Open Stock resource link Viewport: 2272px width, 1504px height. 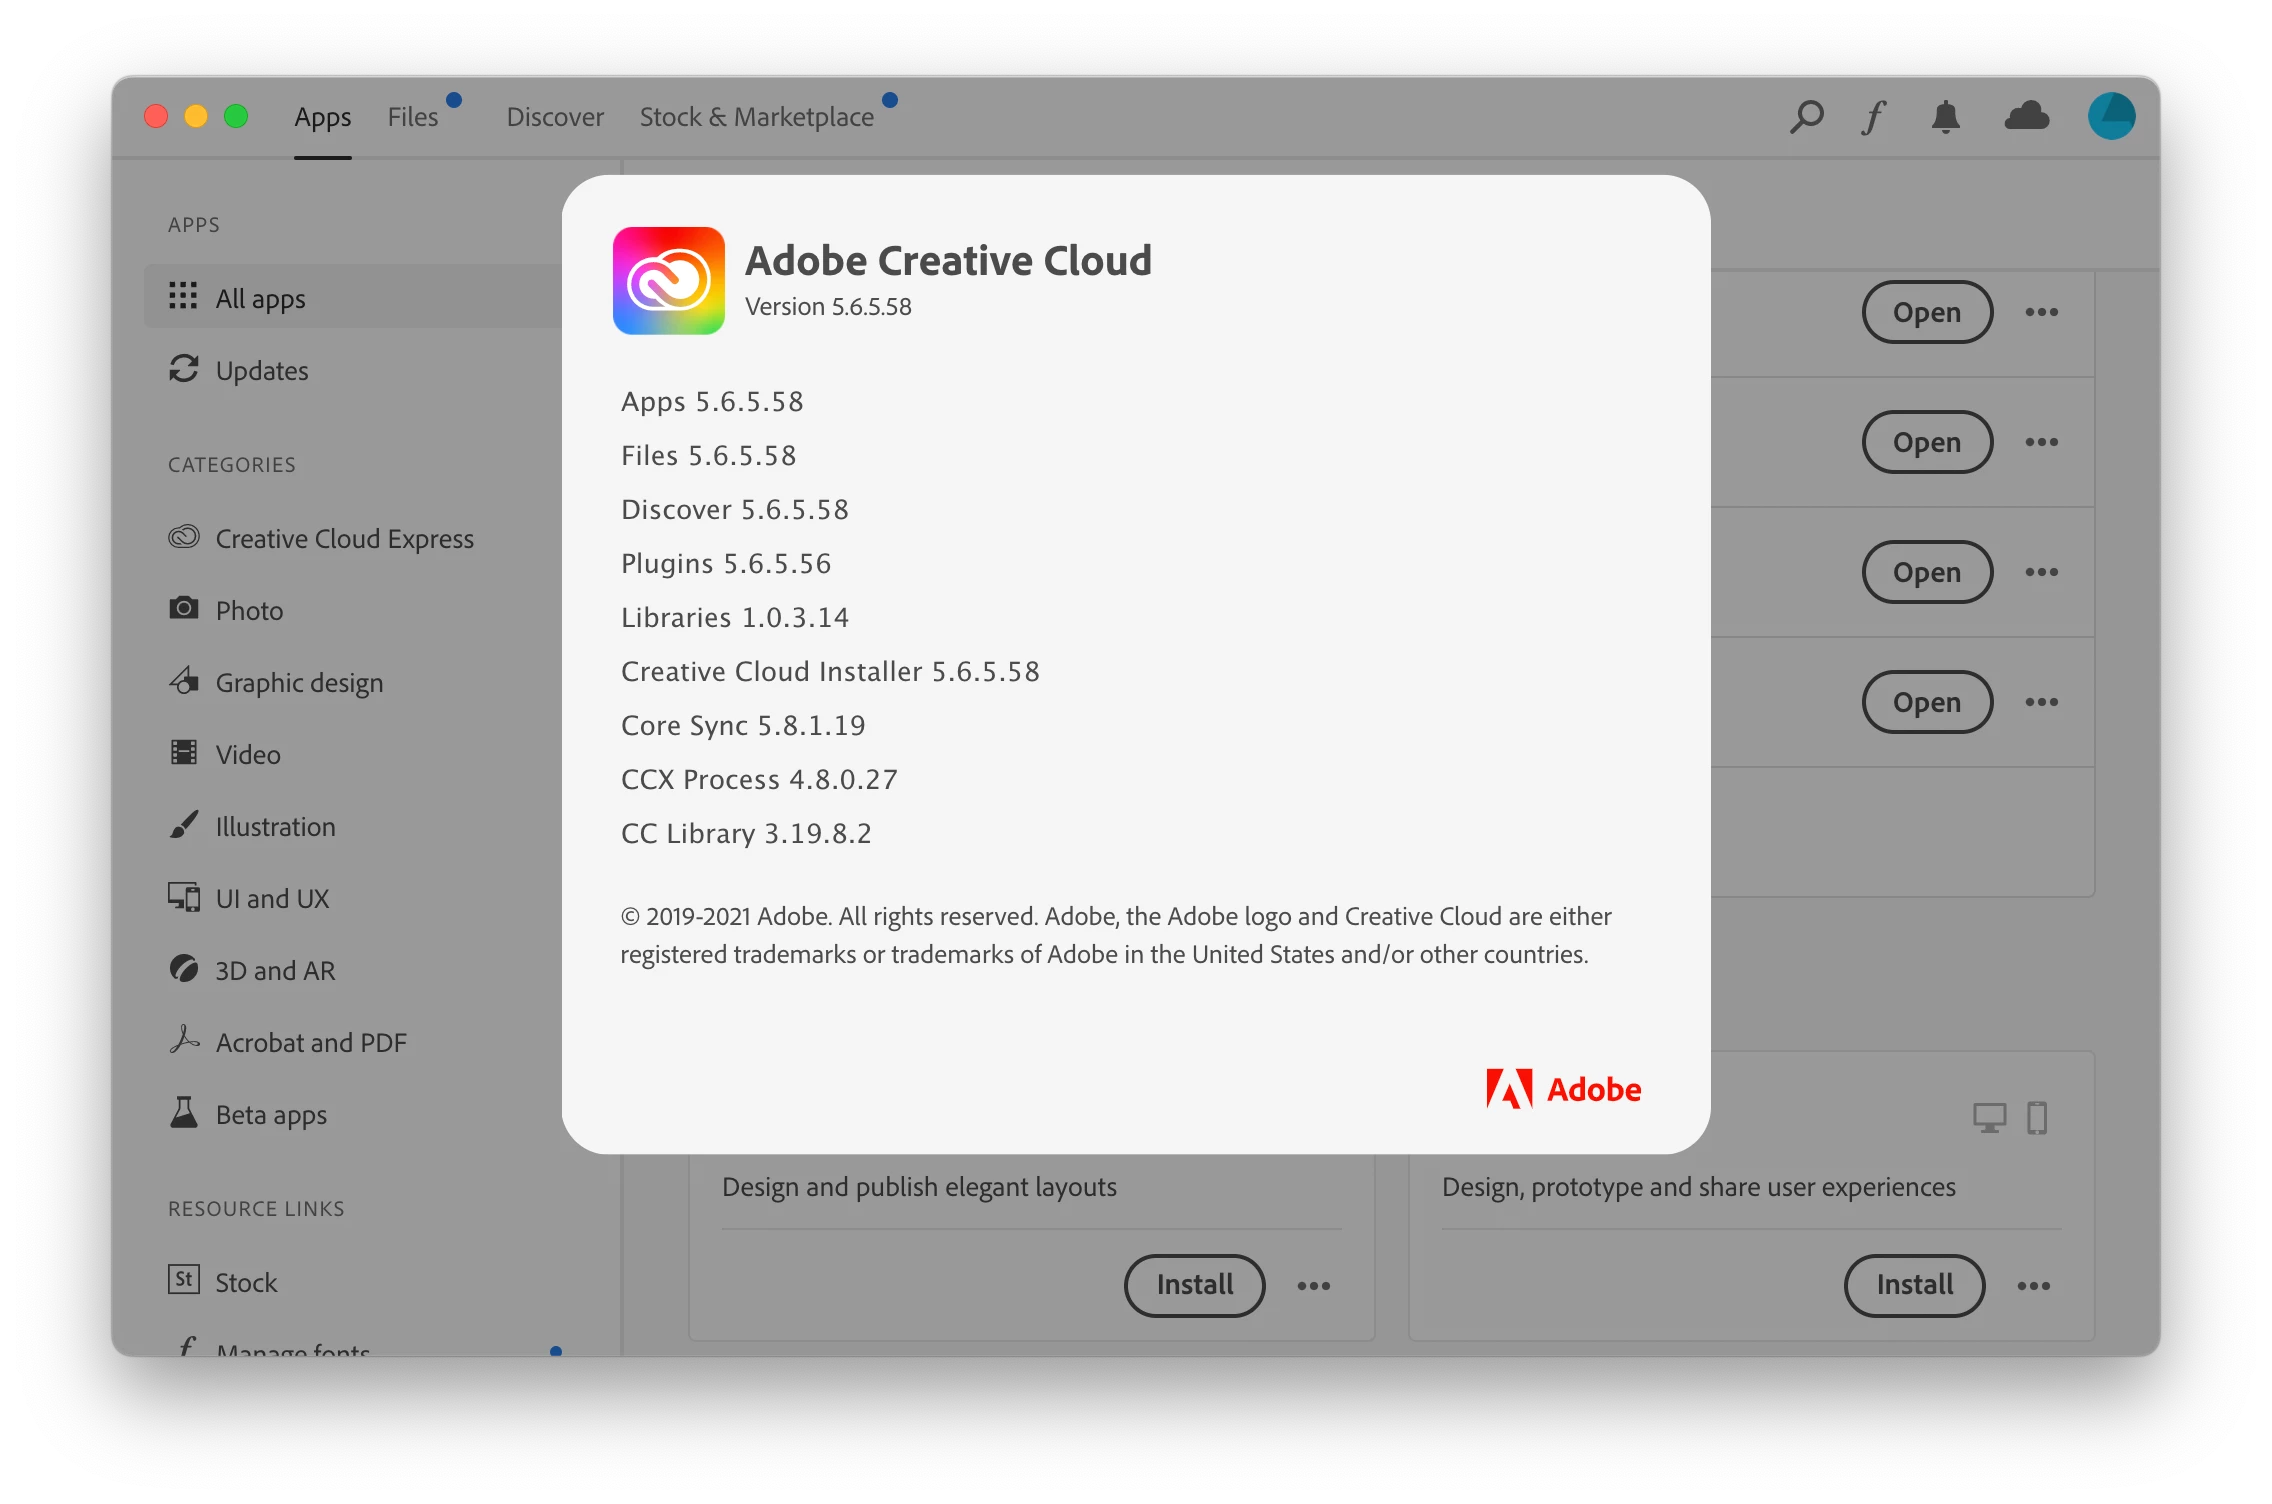(246, 1282)
